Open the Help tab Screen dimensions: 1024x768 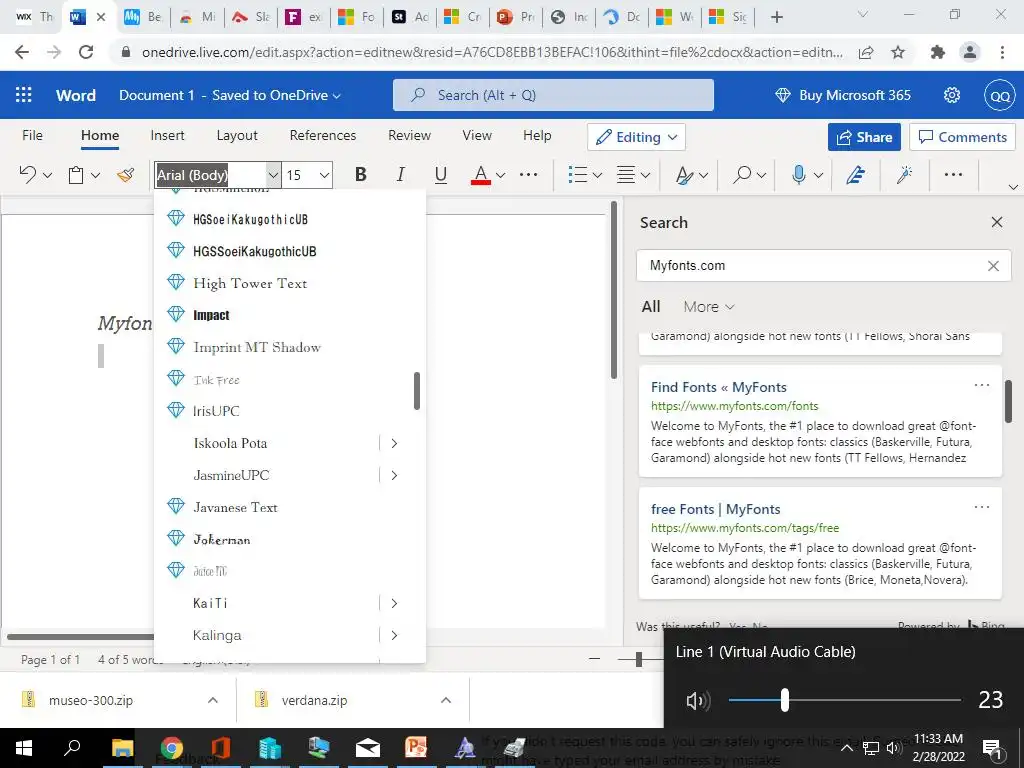[537, 135]
